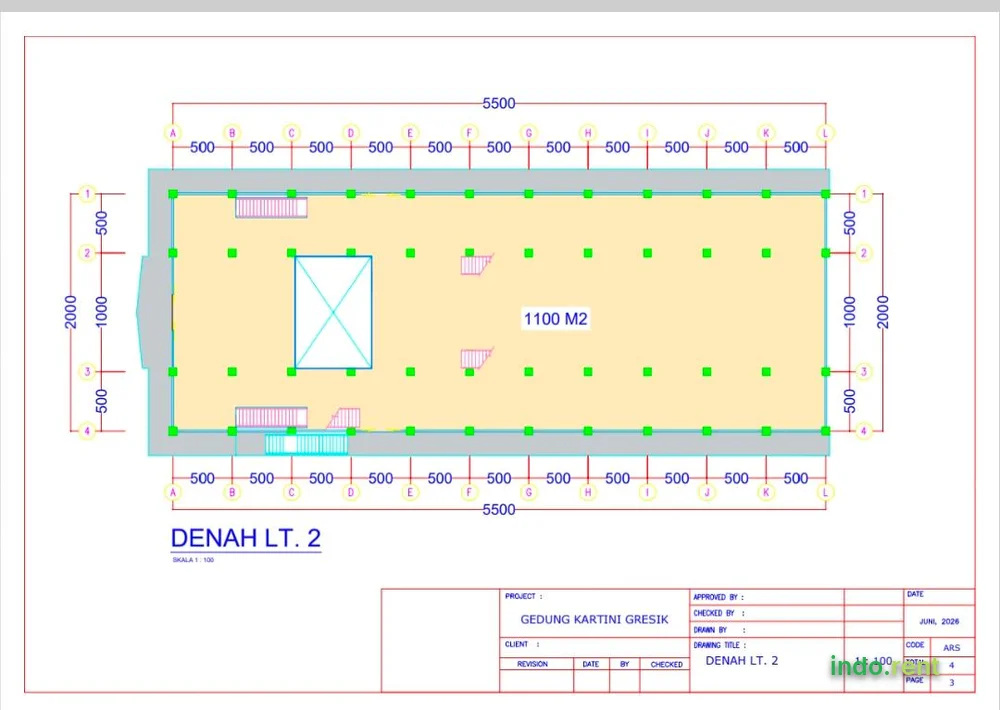Select grid bubble "3" right of the plan

click(x=864, y=372)
